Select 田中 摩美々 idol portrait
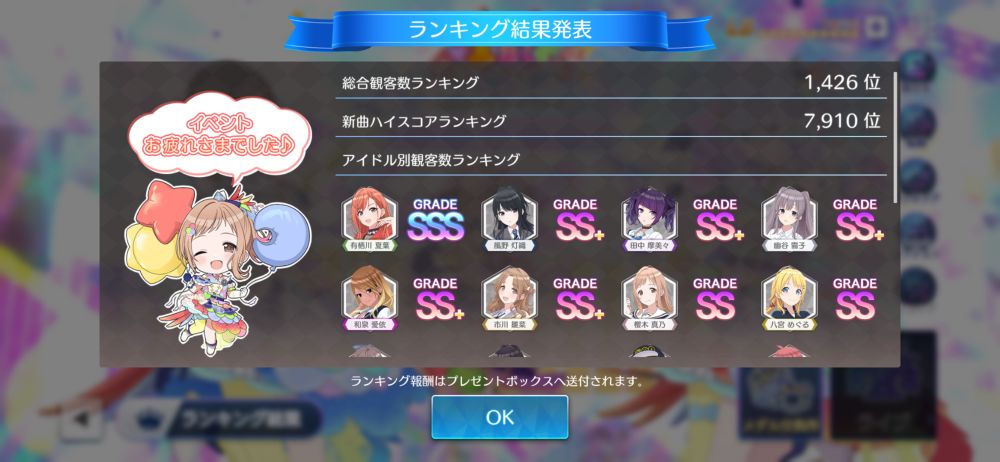 [x=649, y=219]
